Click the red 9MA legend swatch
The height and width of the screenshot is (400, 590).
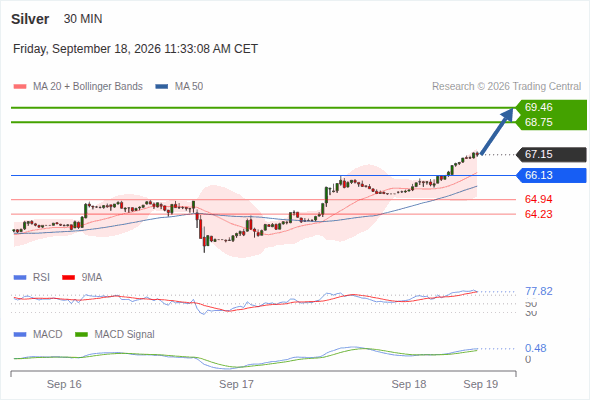coord(68,278)
